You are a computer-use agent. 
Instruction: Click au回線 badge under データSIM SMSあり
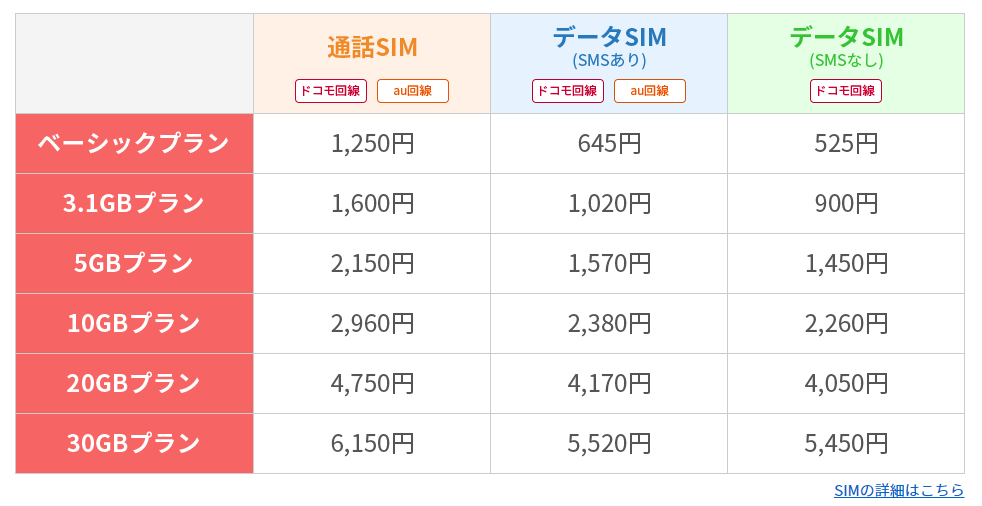click(x=649, y=91)
